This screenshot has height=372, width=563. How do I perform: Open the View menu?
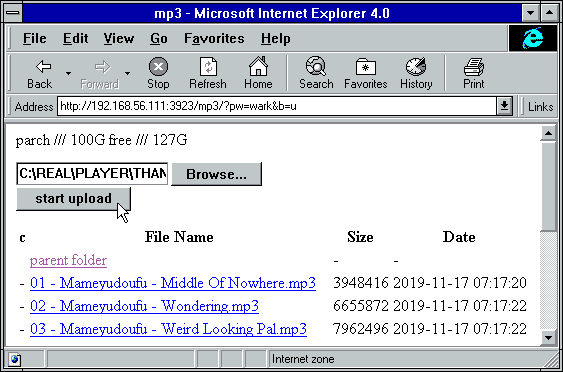tap(119, 38)
